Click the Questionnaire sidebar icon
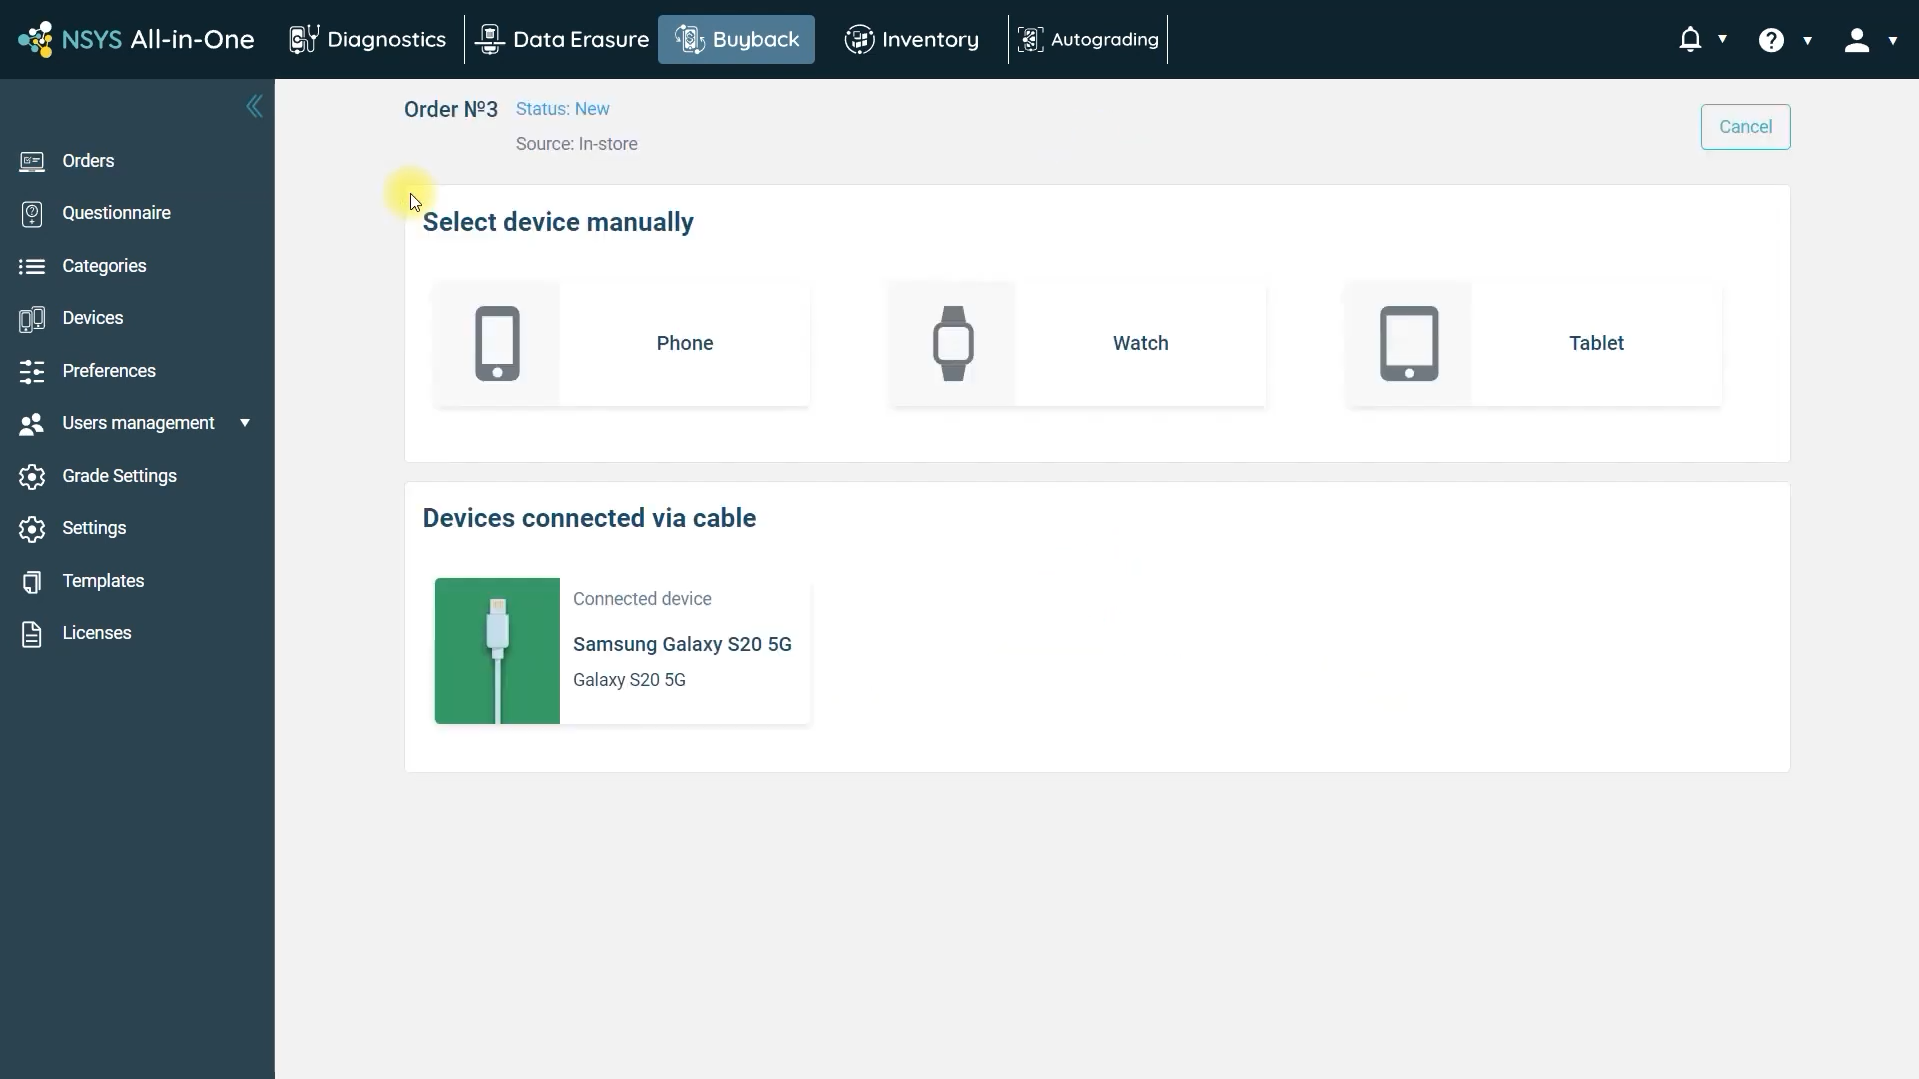This screenshot has width=1919, height=1079. [32, 213]
